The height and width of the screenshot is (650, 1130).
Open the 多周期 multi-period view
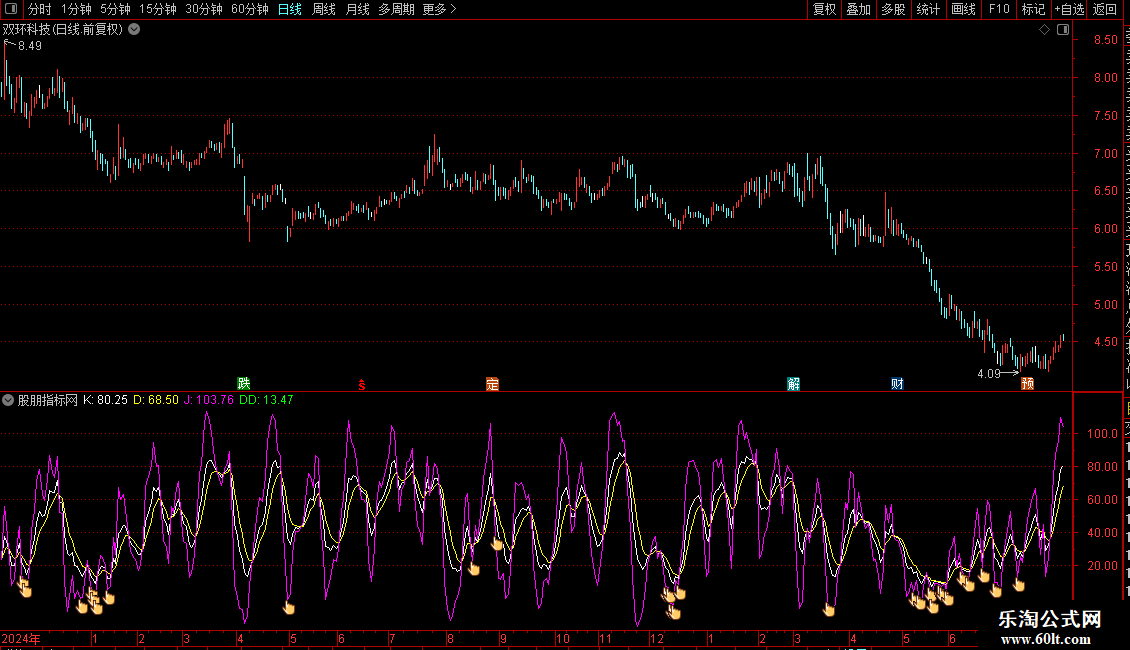click(396, 9)
